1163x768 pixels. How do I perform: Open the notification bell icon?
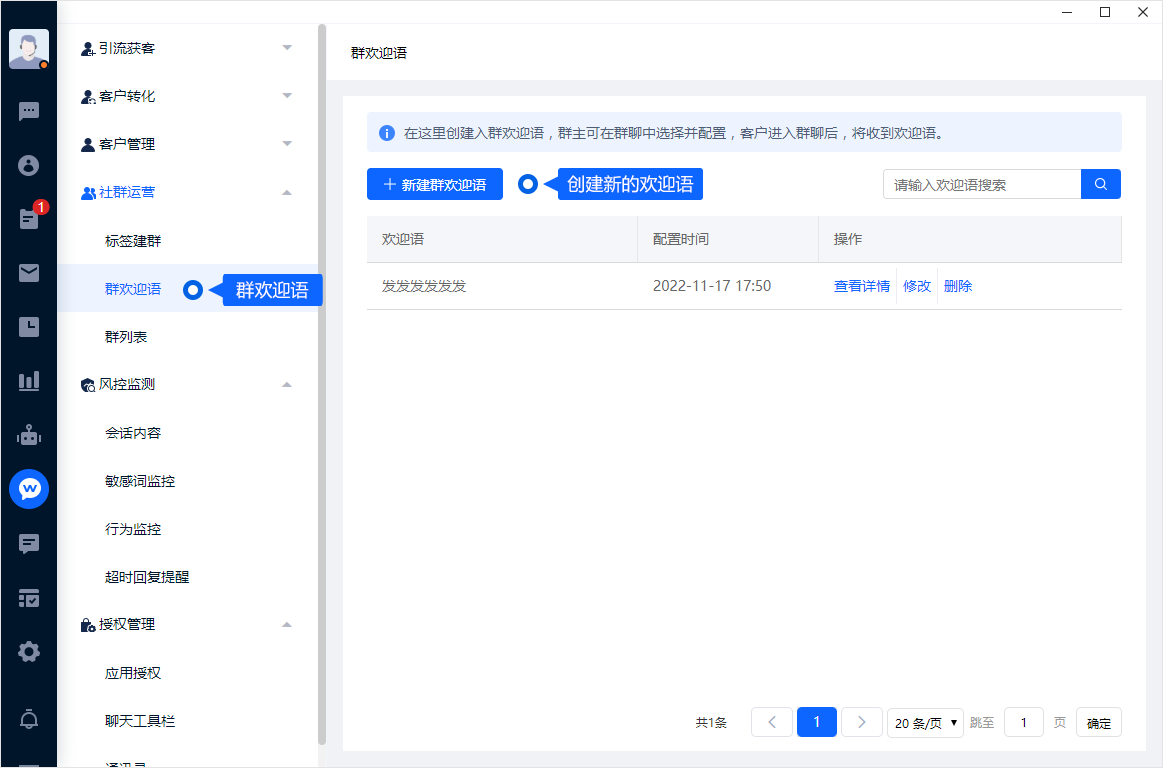(29, 718)
